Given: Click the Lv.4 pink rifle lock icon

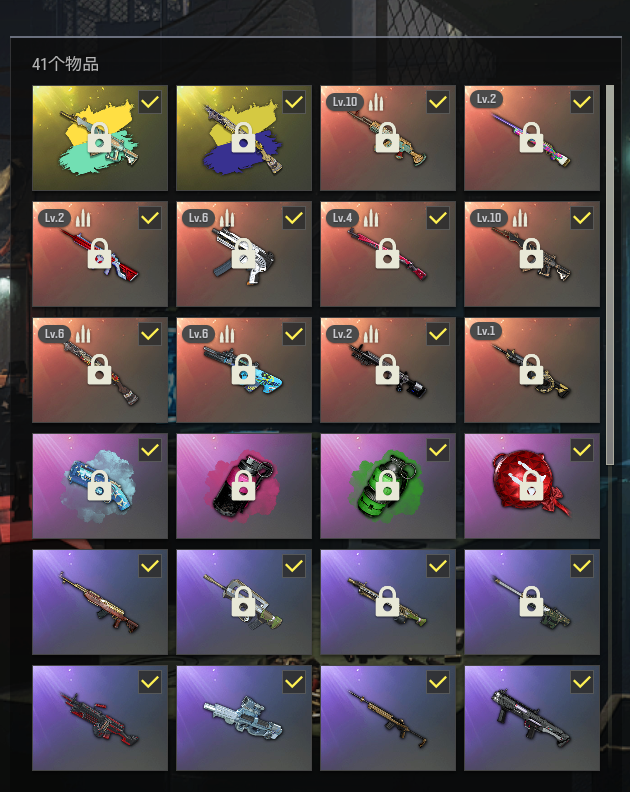Looking at the screenshot, I should click(x=387, y=254).
